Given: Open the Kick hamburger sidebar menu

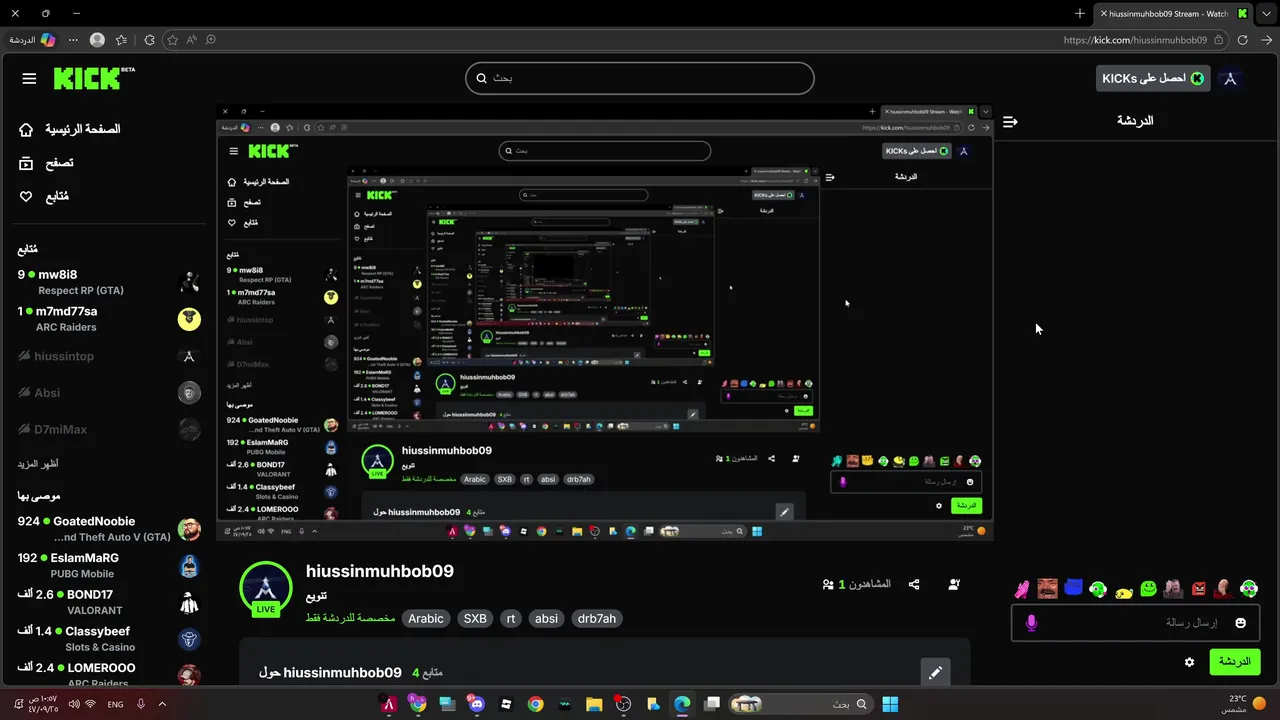Looking at the screenshot, I should coord(29,79).
